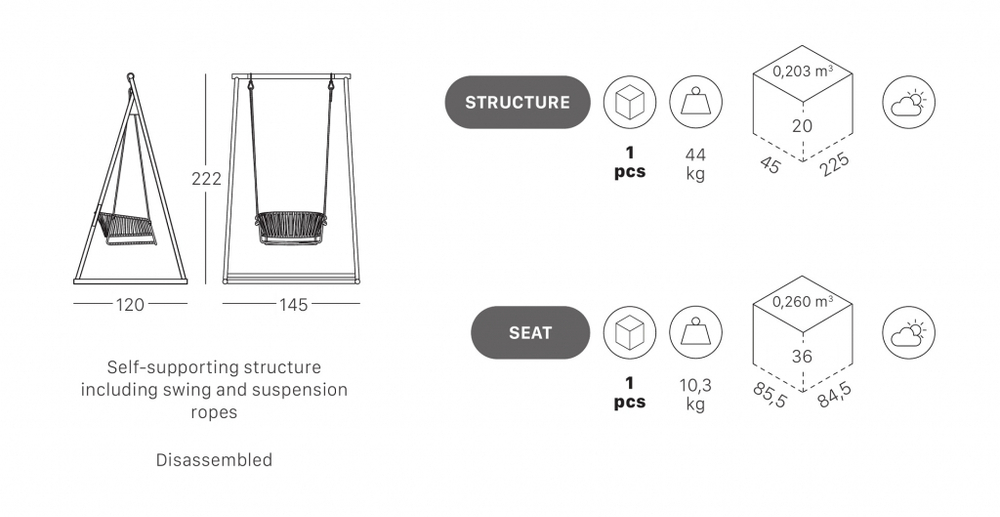This screenshot has width=1000, height=517.
Task: Click the weight icon in SEAT row
Action: click(694, 332)
